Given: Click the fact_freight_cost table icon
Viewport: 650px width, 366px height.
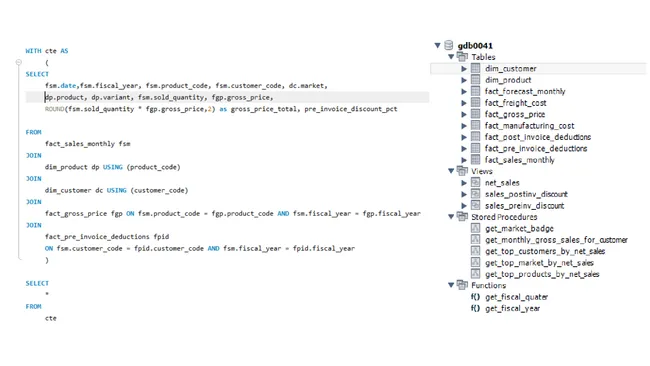Looking at the screenshot, I should tap(475, 102).
